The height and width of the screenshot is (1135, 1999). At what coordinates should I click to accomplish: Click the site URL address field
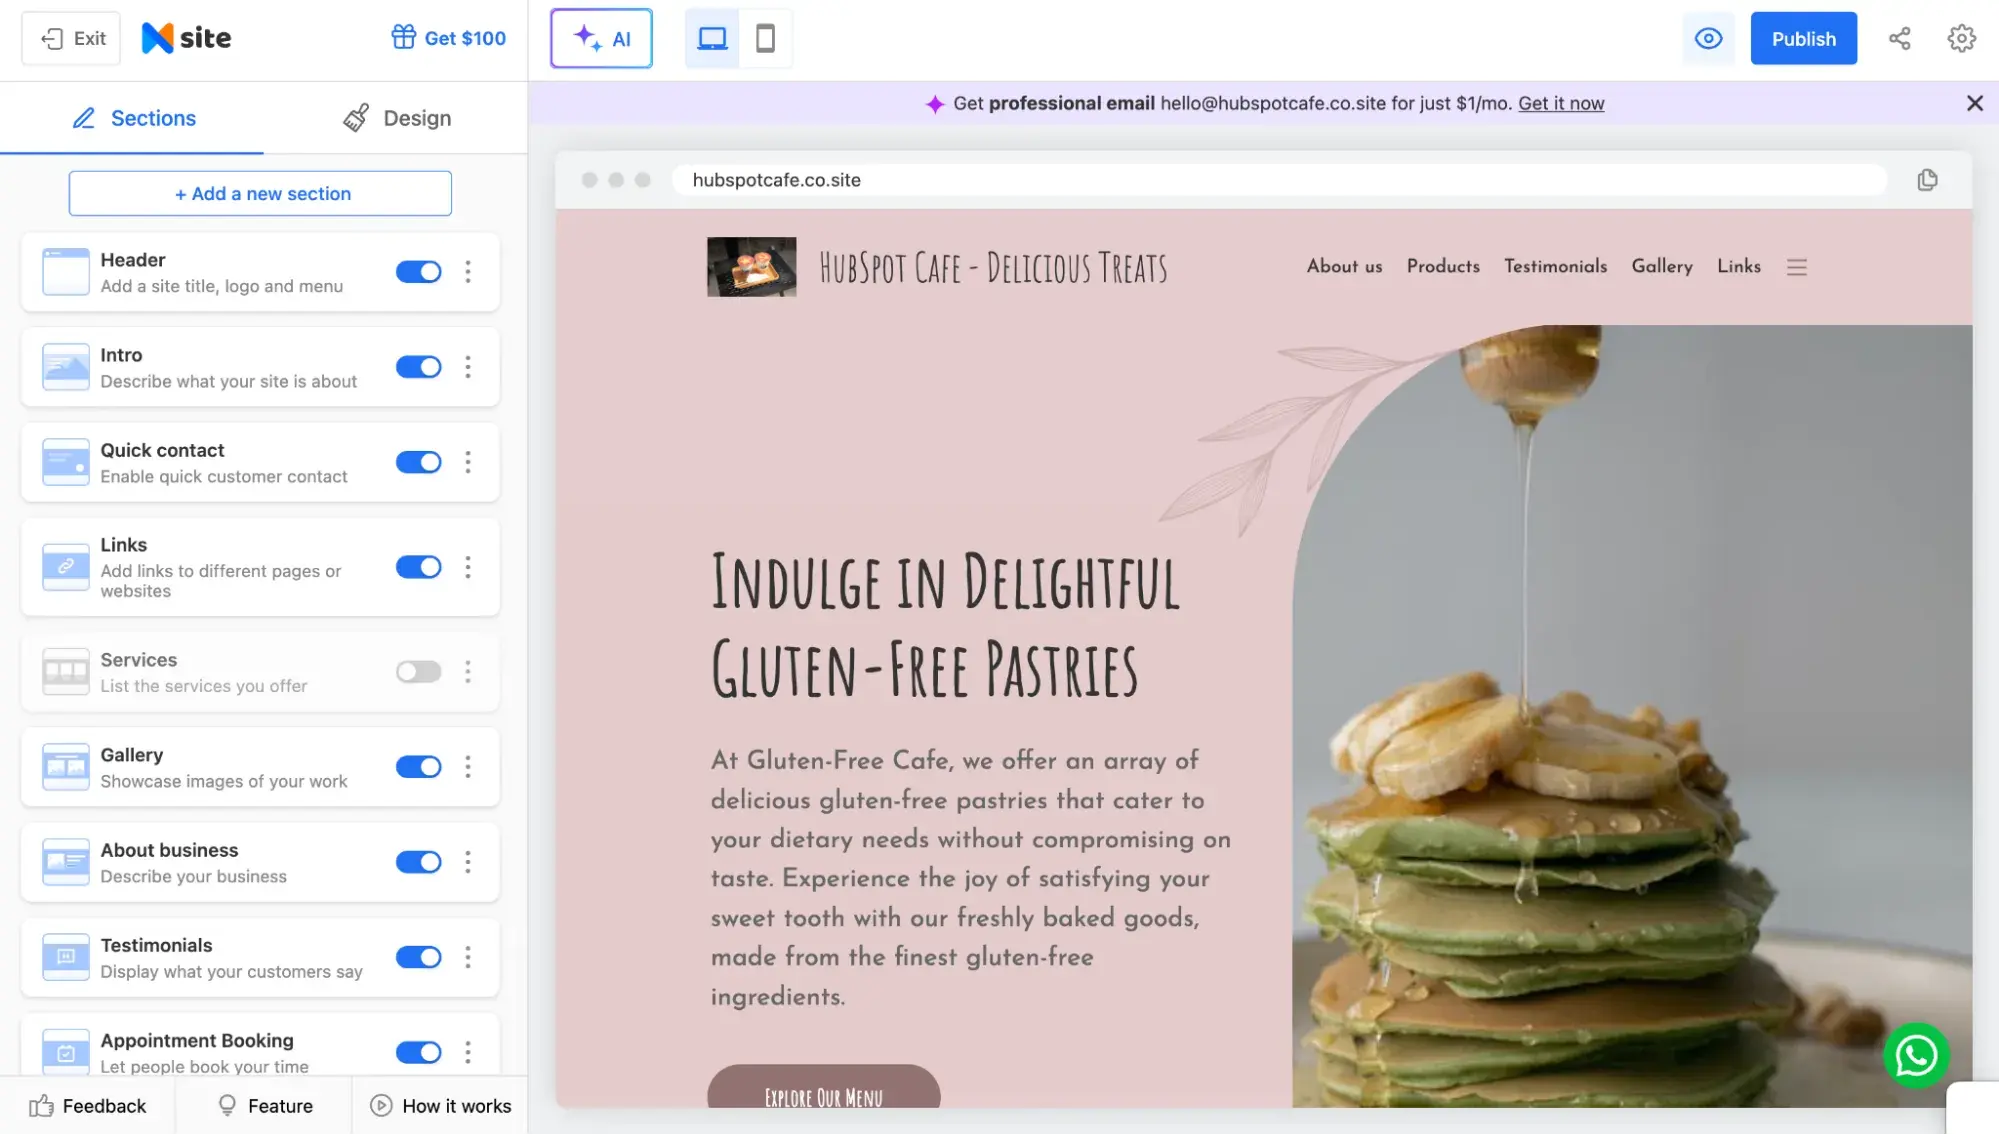coord(1100,180)
